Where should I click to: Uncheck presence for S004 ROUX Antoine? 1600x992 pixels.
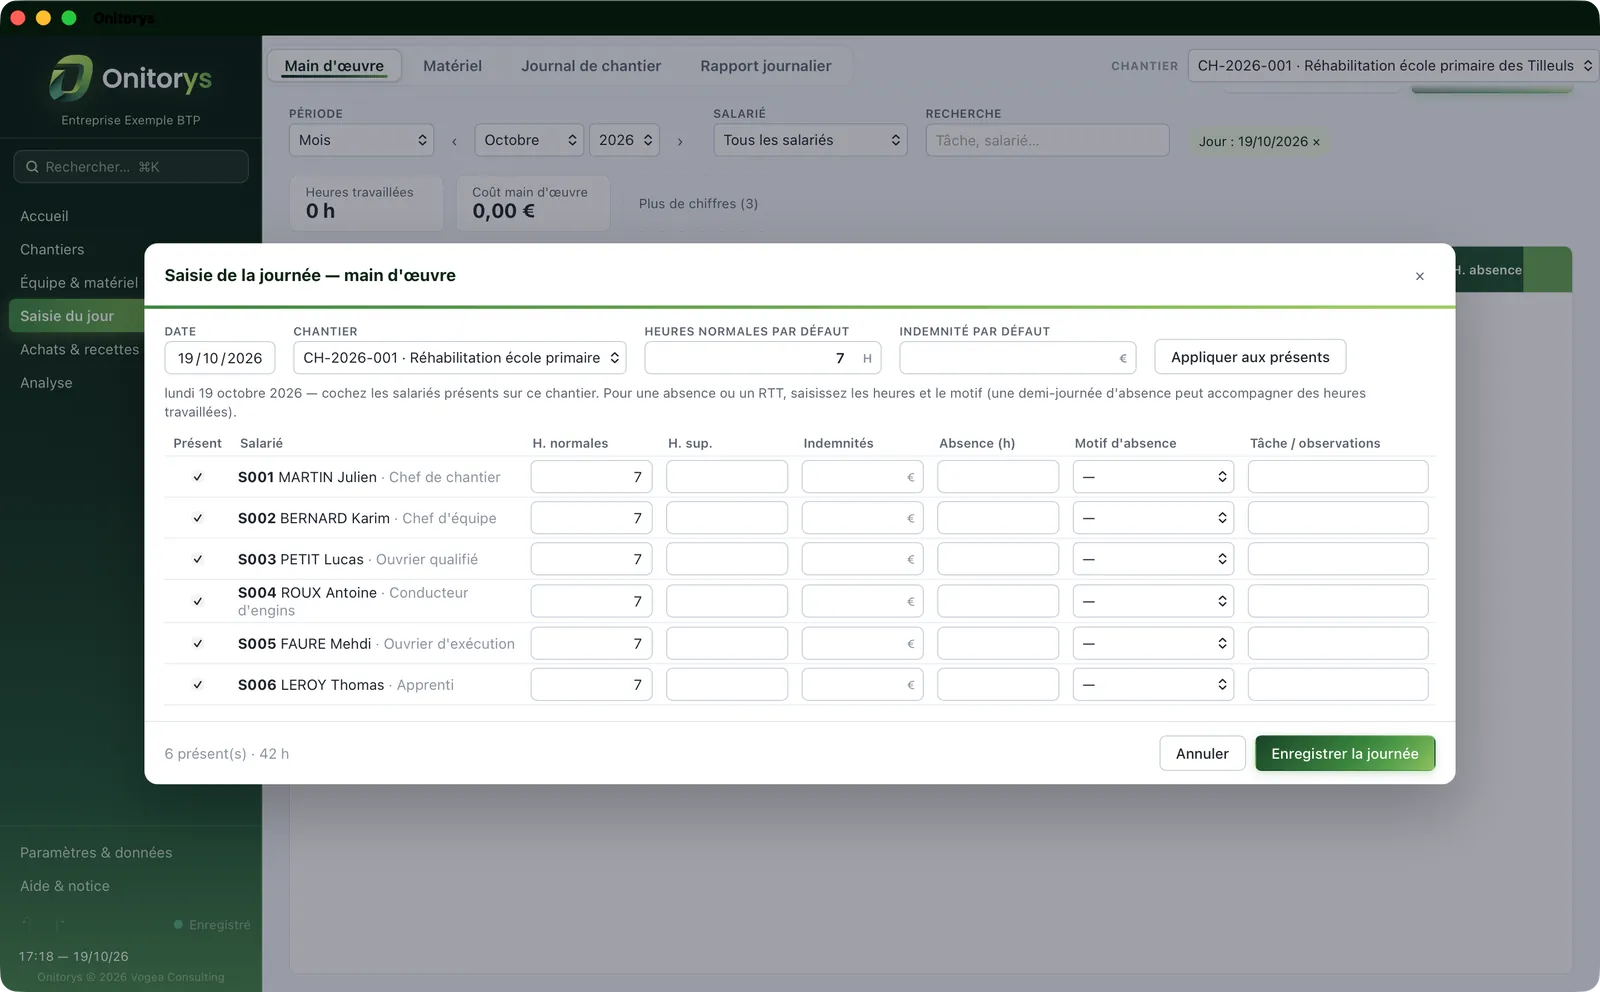coord(198,601)
